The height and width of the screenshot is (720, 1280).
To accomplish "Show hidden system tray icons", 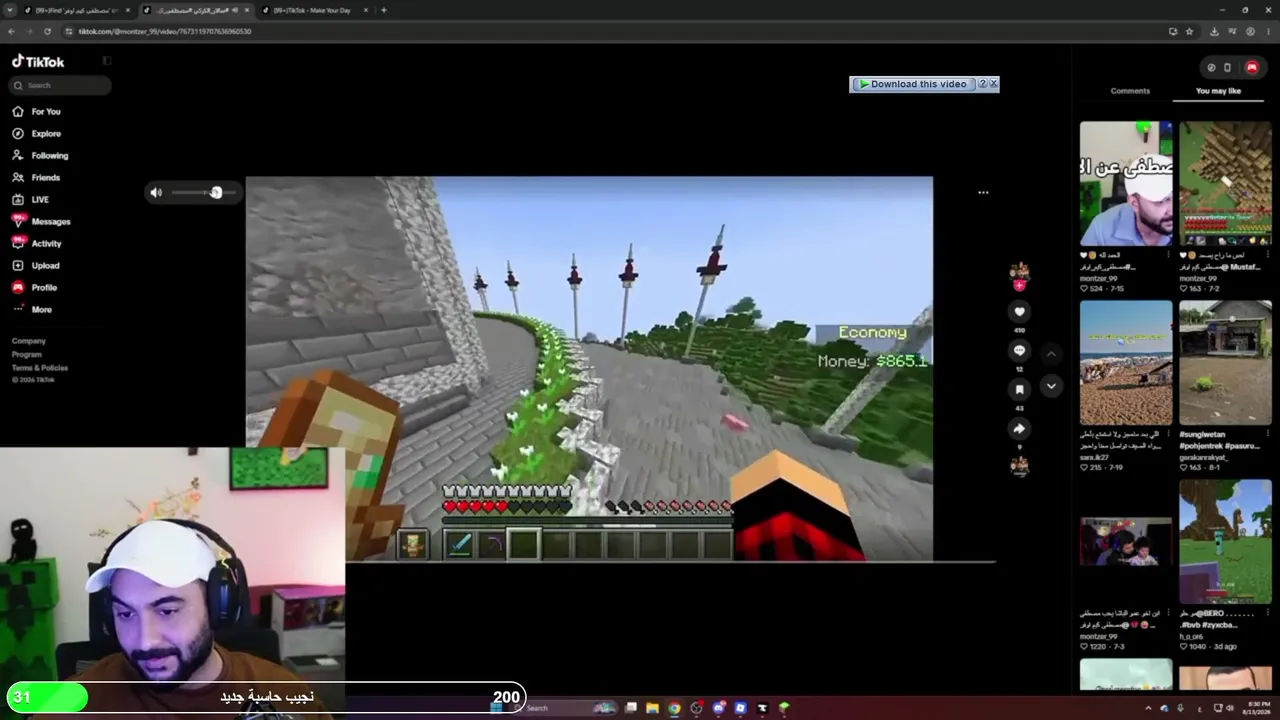I will pos(1148,708).
